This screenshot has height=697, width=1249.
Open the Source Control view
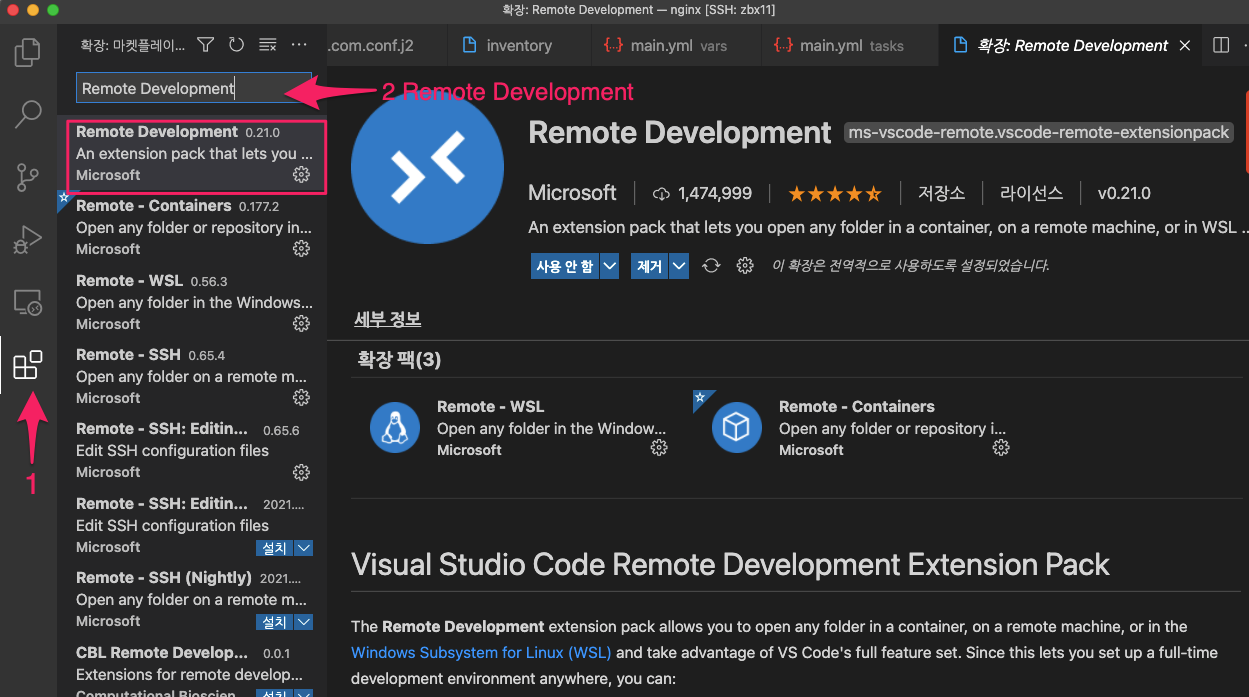point(28,177)
